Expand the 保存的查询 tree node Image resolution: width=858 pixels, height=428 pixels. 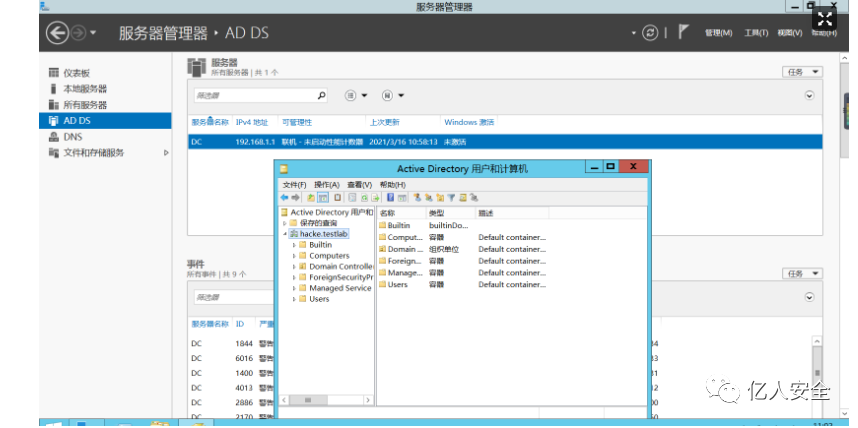285,223
